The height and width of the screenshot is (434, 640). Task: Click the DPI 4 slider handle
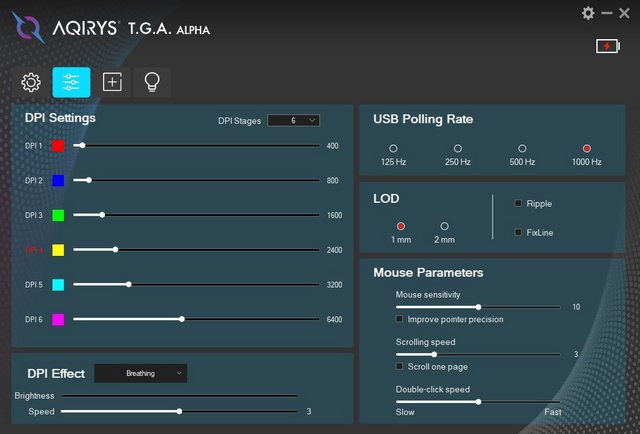point(116,249)
